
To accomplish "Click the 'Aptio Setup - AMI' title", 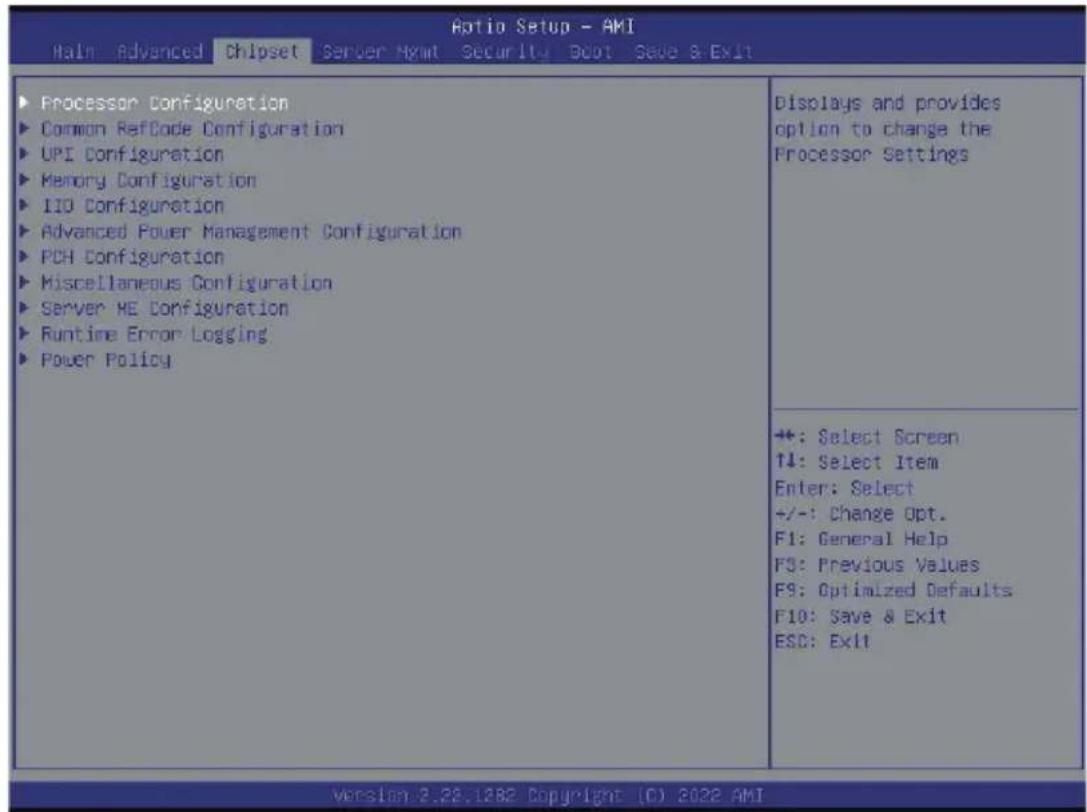I will point(543,27).
